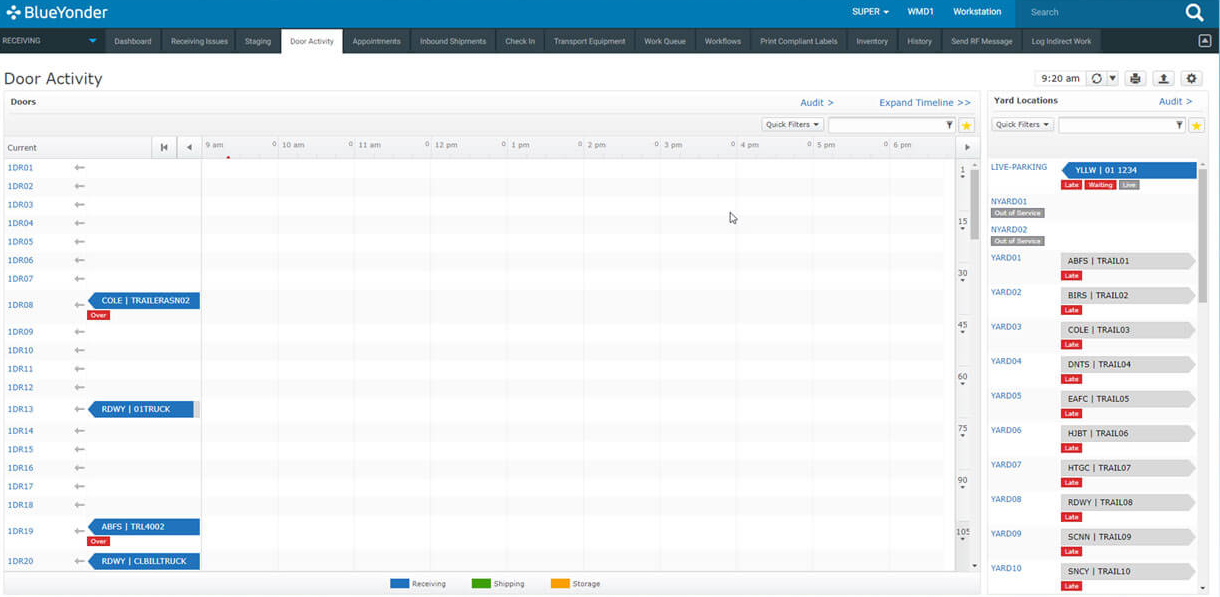Click the Yard Locations filter text field
Screen dimensions: 1220x597
[x=1115, y=125]
